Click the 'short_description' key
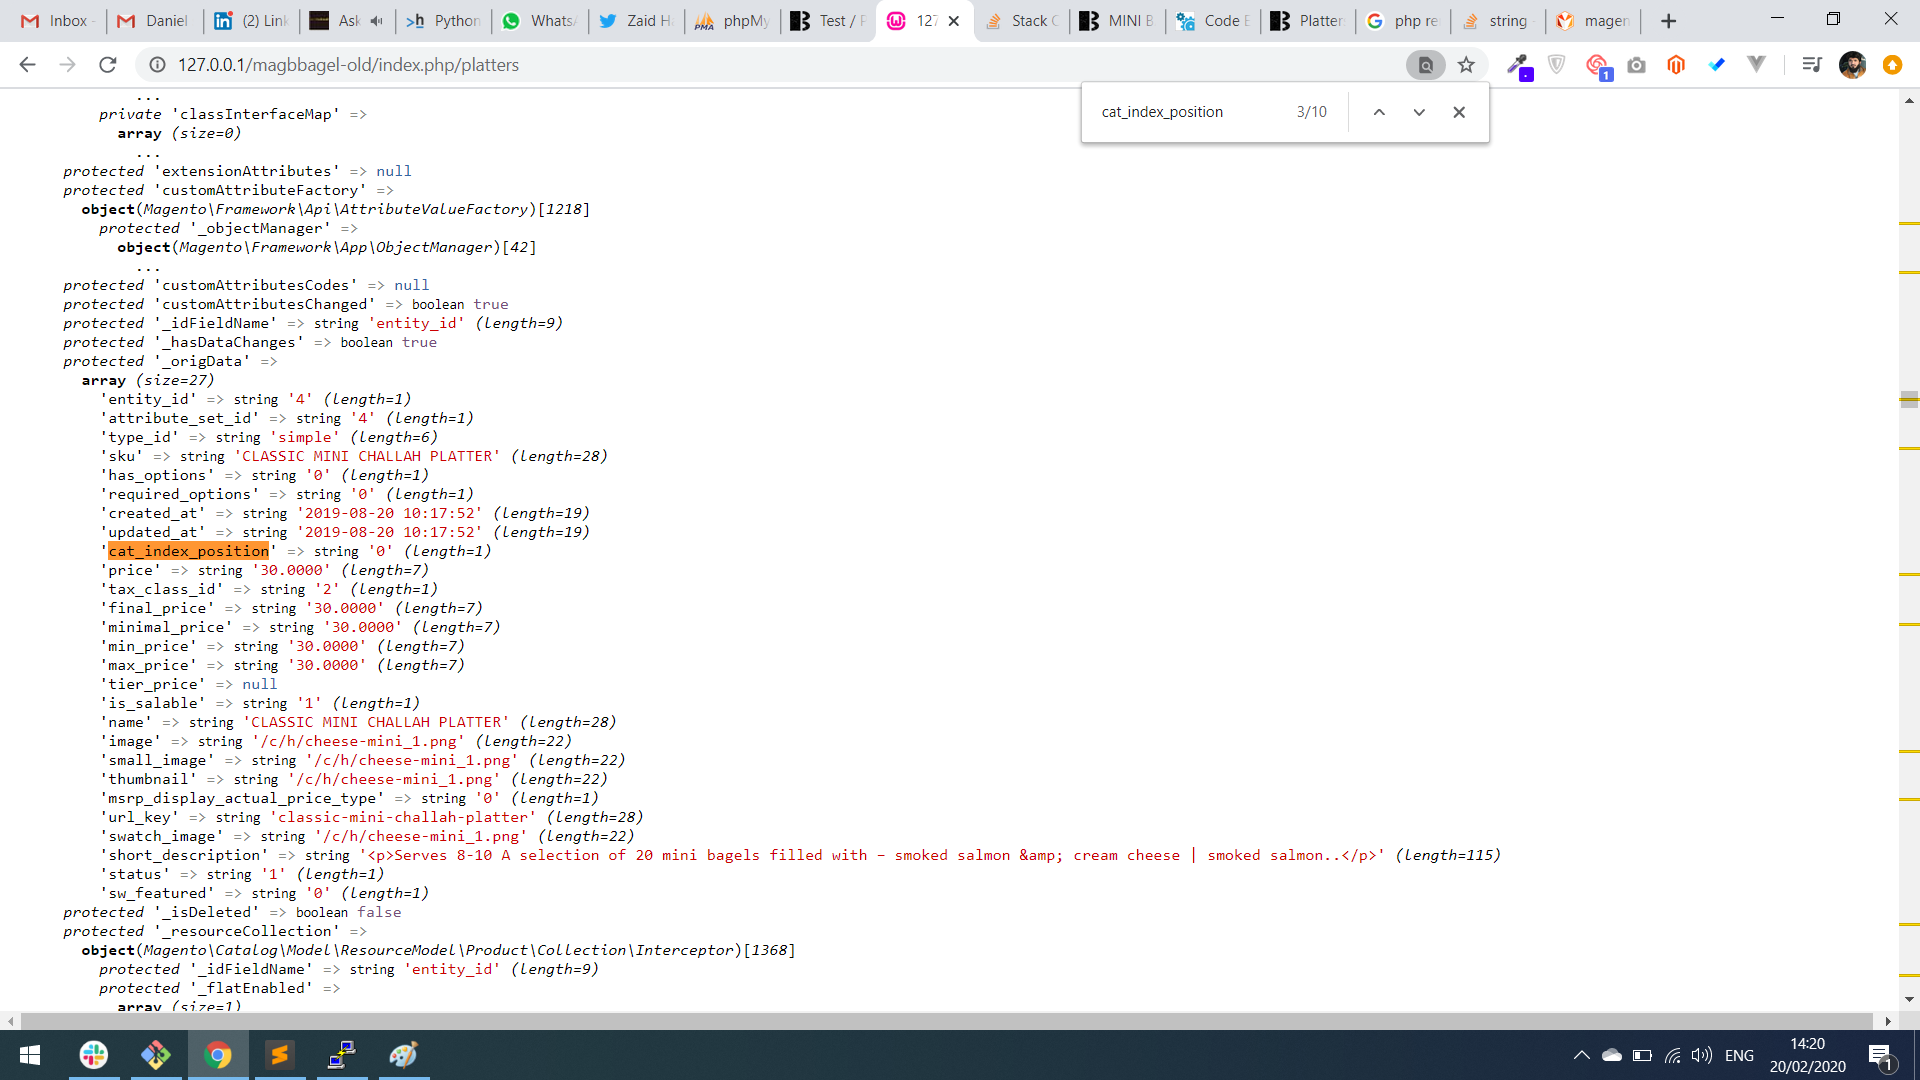1920x1080 pixels. (x=184, y=855)
